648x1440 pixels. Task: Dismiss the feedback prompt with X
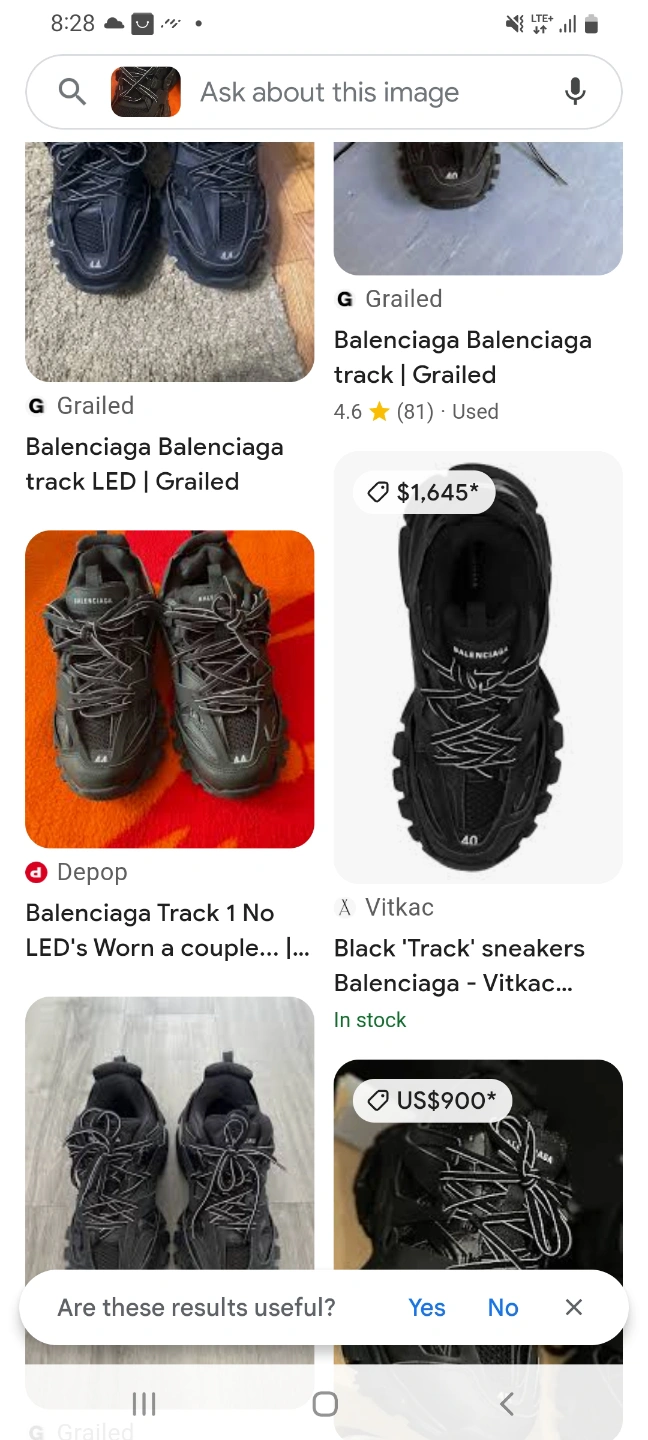pos(574,1307)
